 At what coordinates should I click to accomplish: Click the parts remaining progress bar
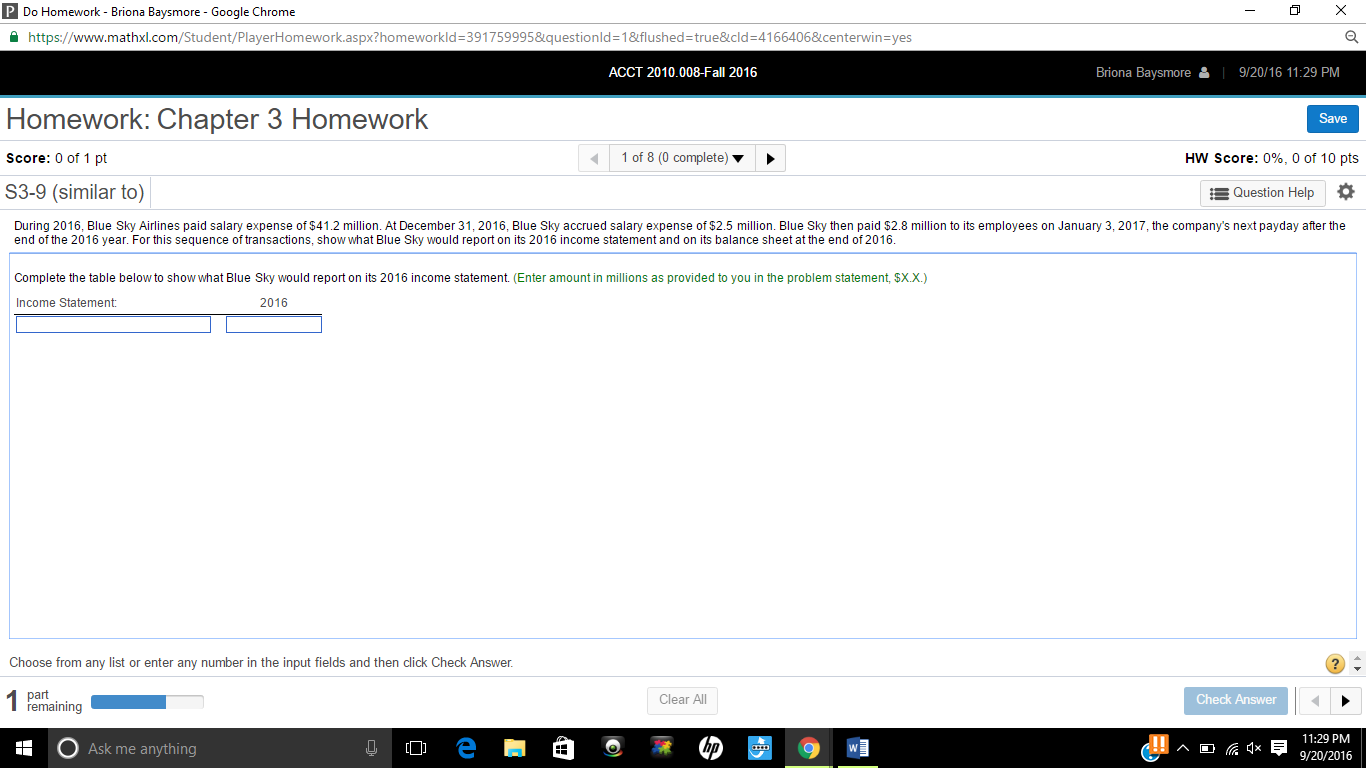click(147, 701)
